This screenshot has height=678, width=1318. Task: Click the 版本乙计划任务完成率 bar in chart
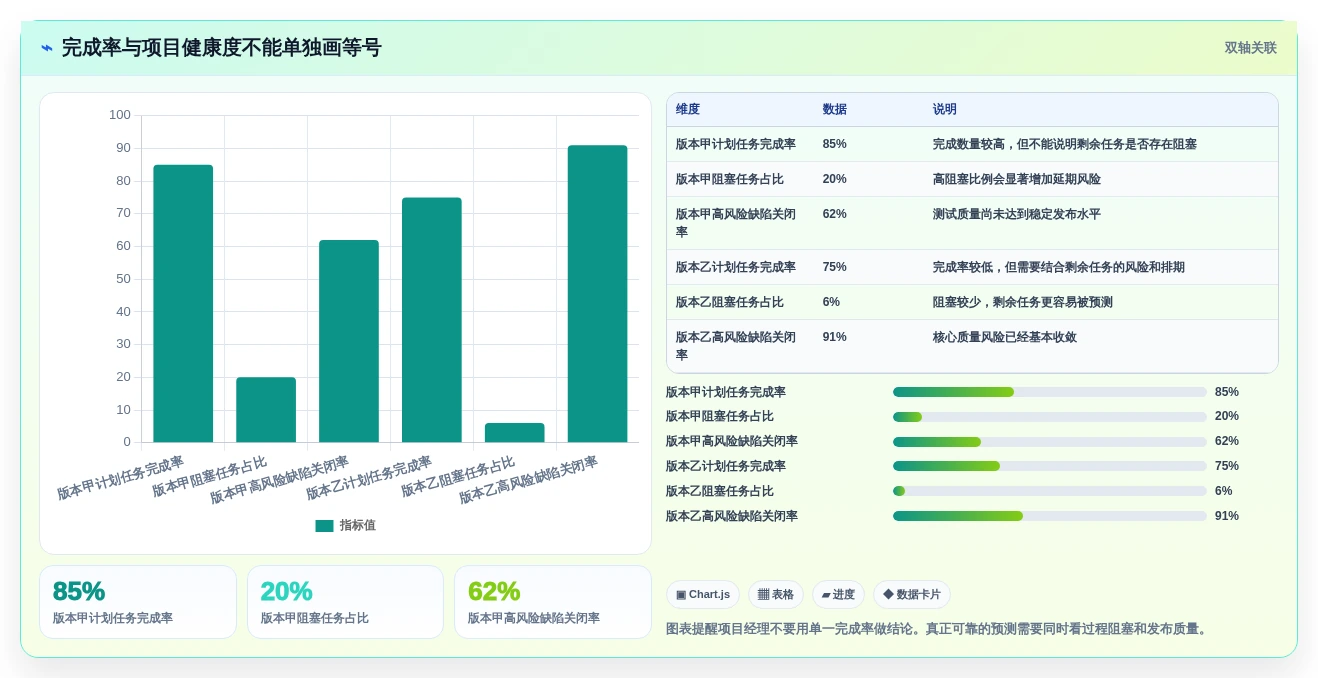click(432, 320)
